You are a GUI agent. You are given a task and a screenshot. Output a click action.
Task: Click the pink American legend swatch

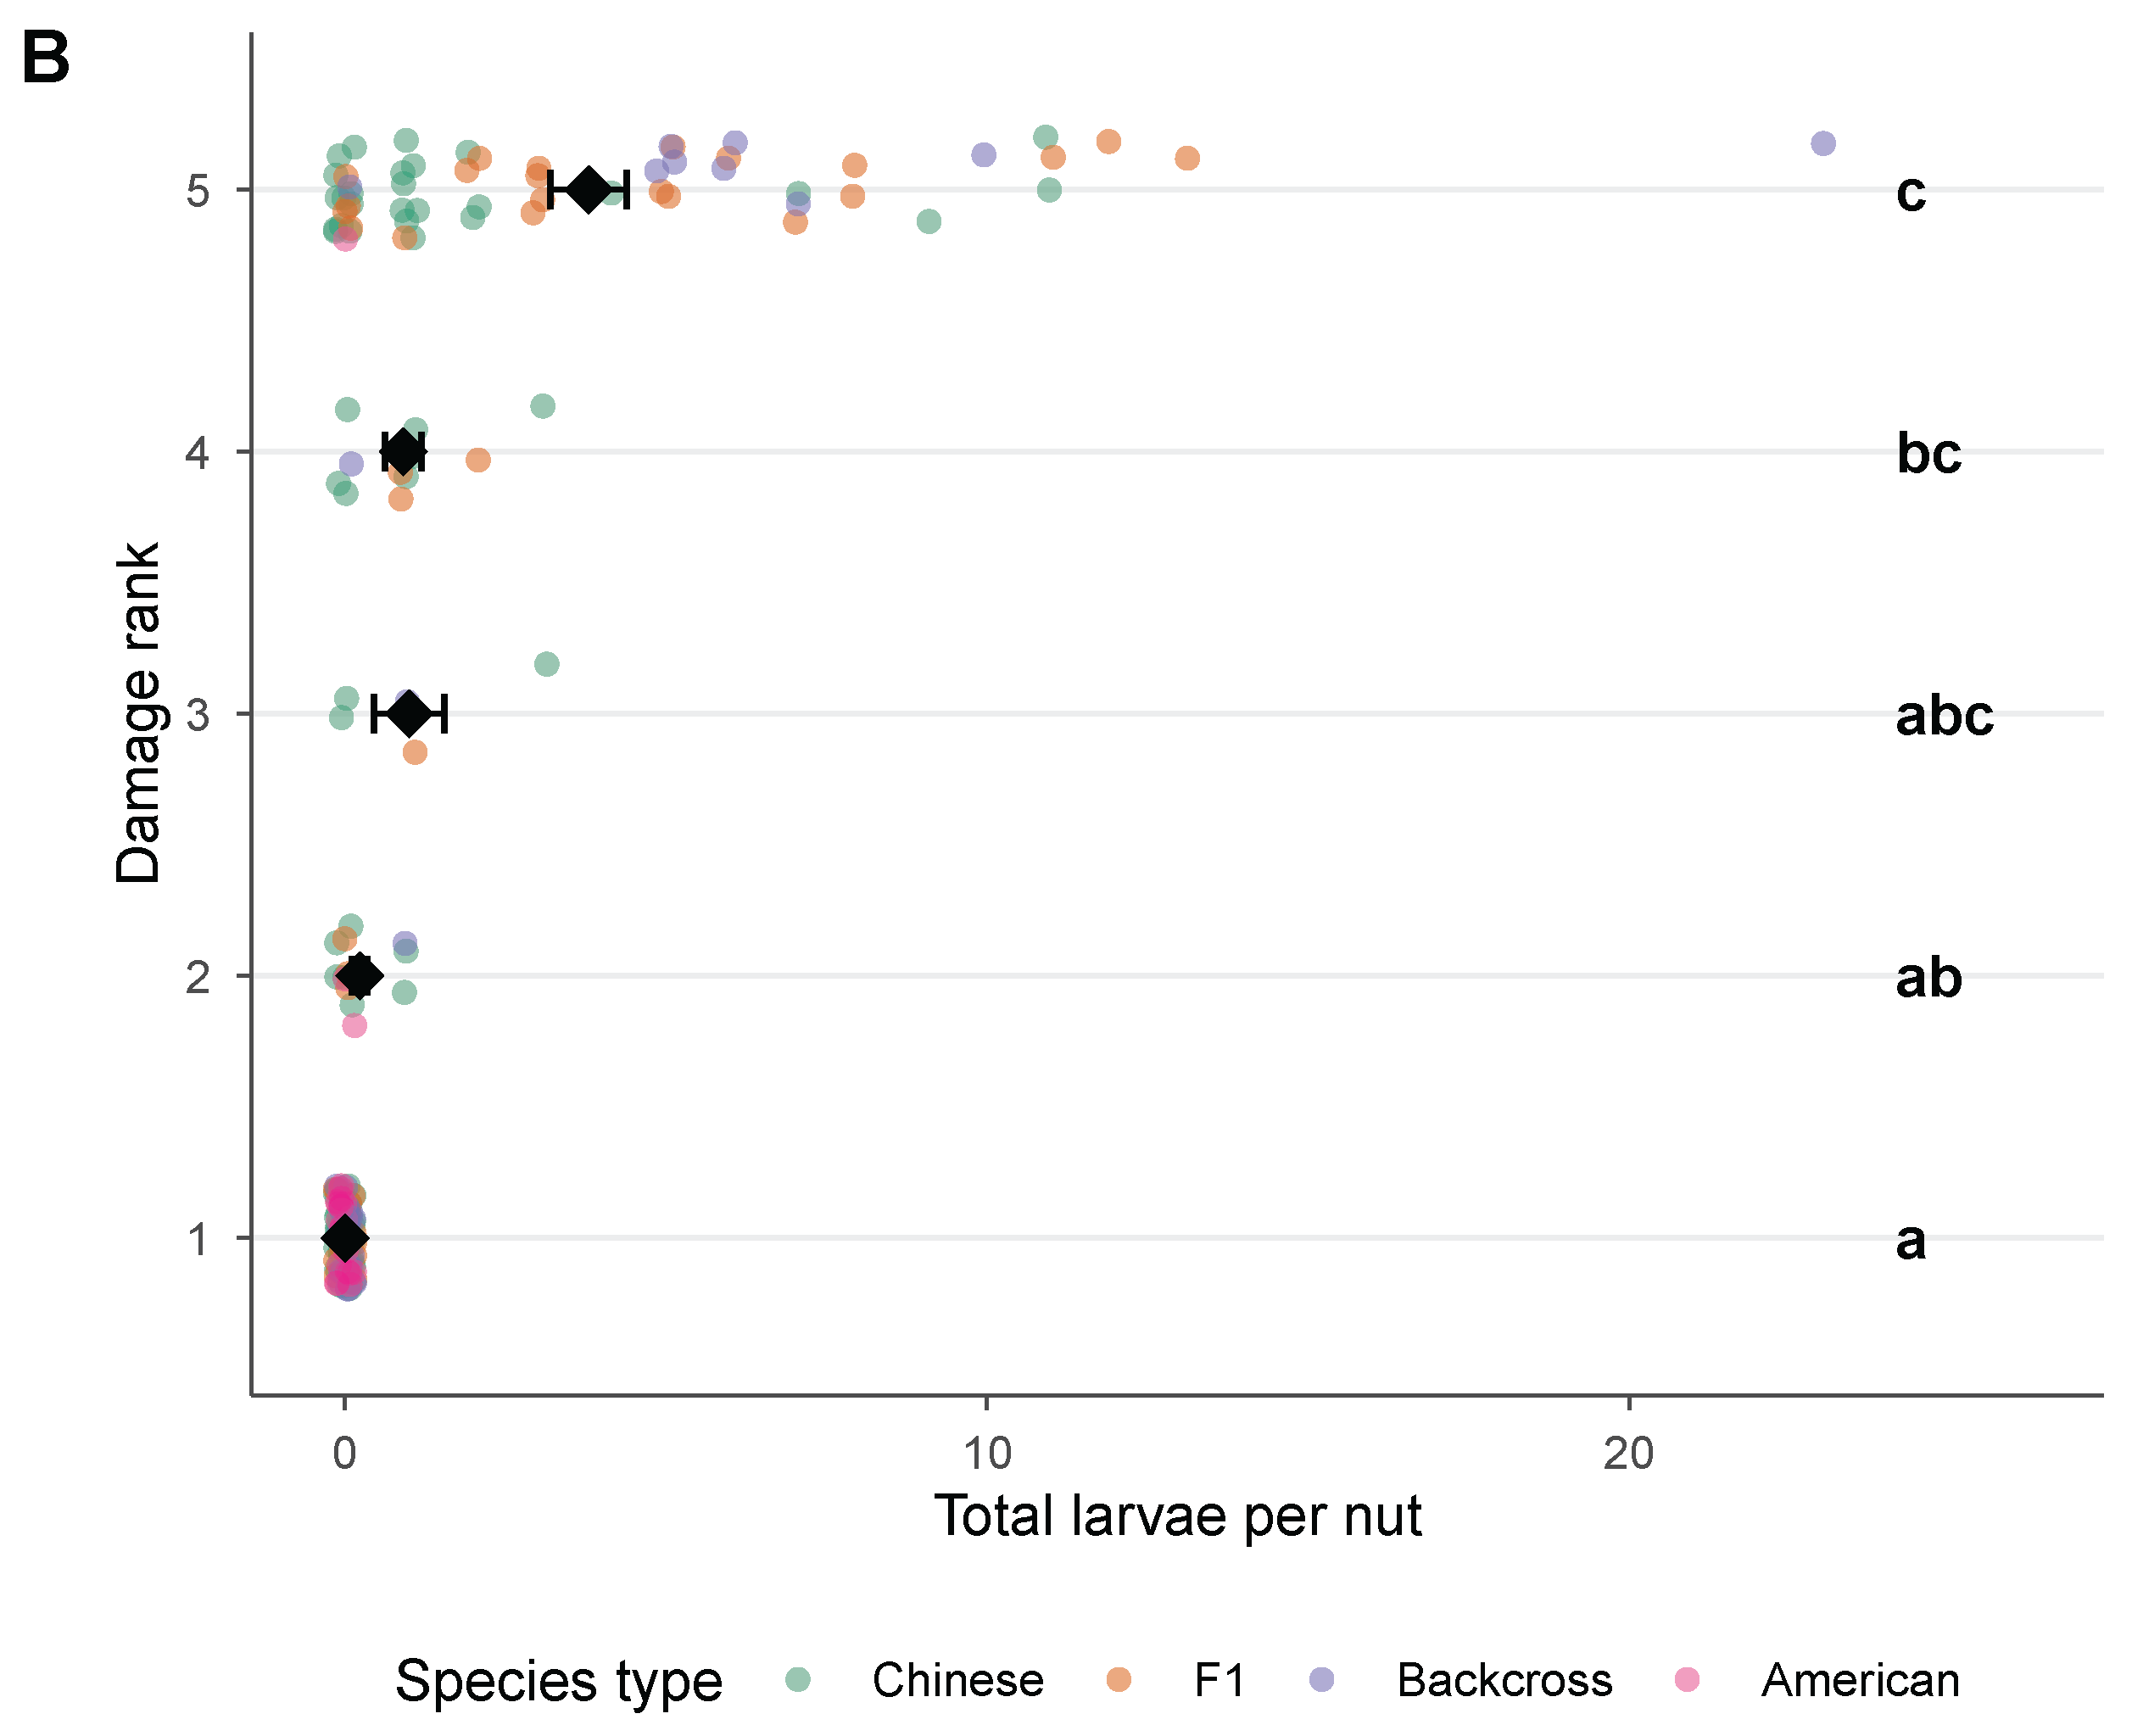pyautogui.click(x=1687, y=1679)
